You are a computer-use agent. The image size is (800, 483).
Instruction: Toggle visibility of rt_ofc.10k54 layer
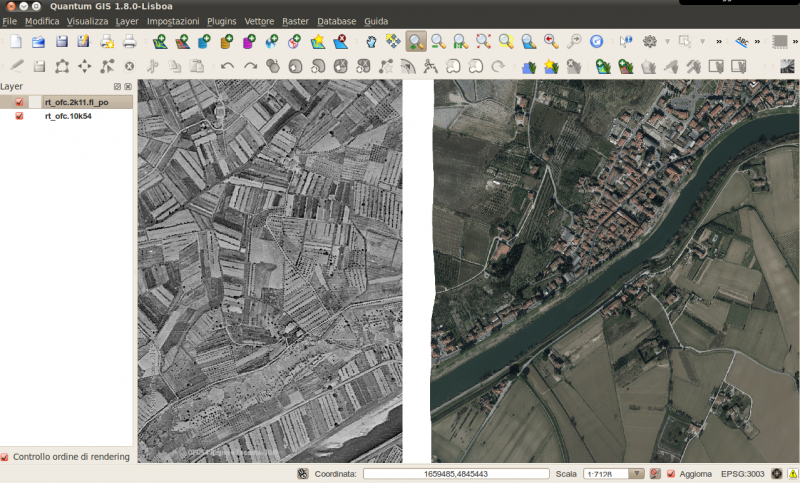point(19,116)
